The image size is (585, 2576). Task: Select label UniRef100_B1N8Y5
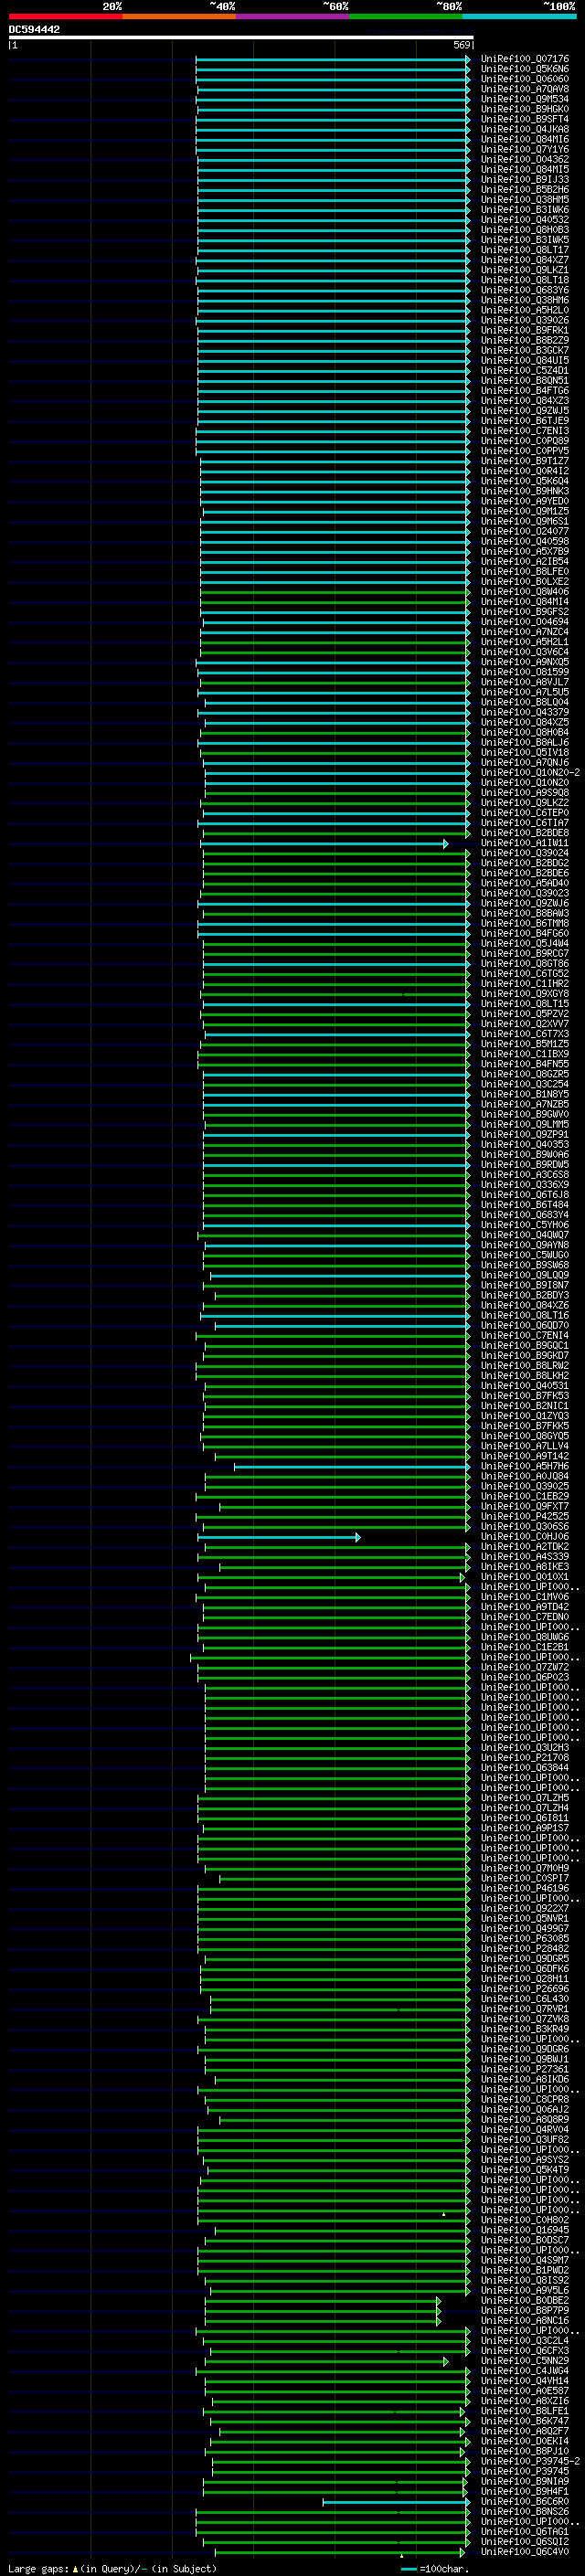coord(525,1094)
